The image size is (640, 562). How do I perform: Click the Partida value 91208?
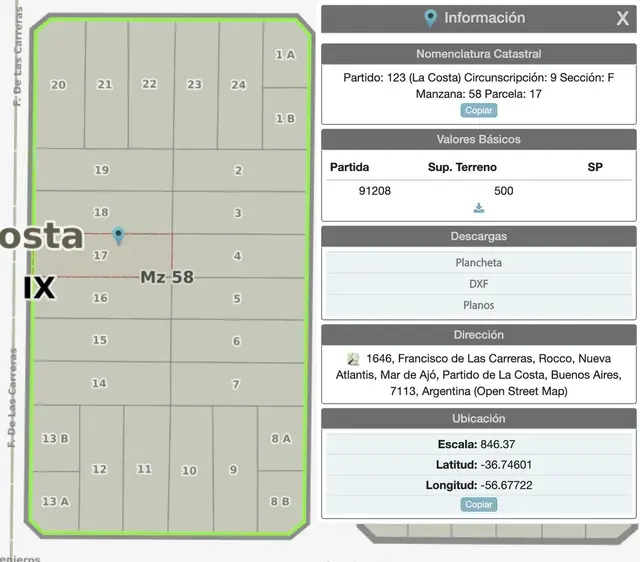click(375, 191)
